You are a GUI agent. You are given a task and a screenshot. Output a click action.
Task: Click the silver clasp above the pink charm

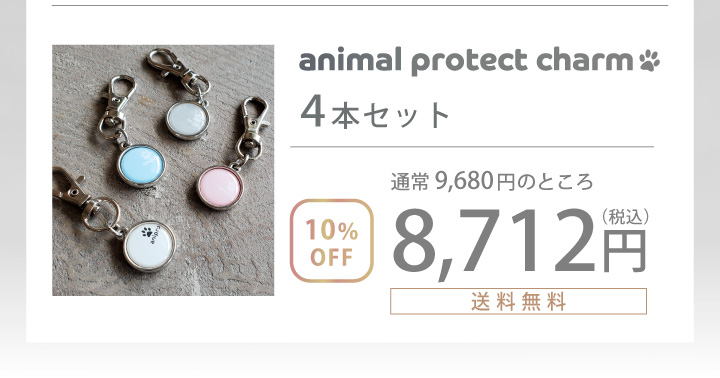click(252, 130)
